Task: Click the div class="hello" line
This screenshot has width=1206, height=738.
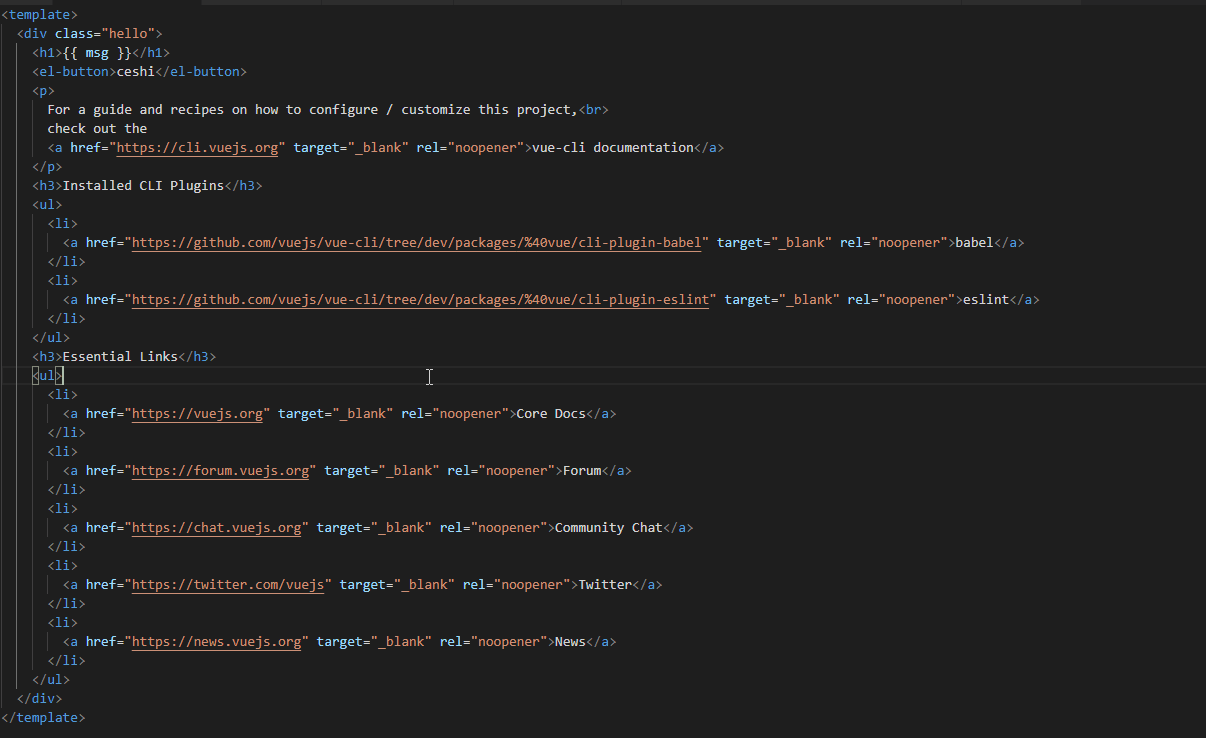Action: 90,33
